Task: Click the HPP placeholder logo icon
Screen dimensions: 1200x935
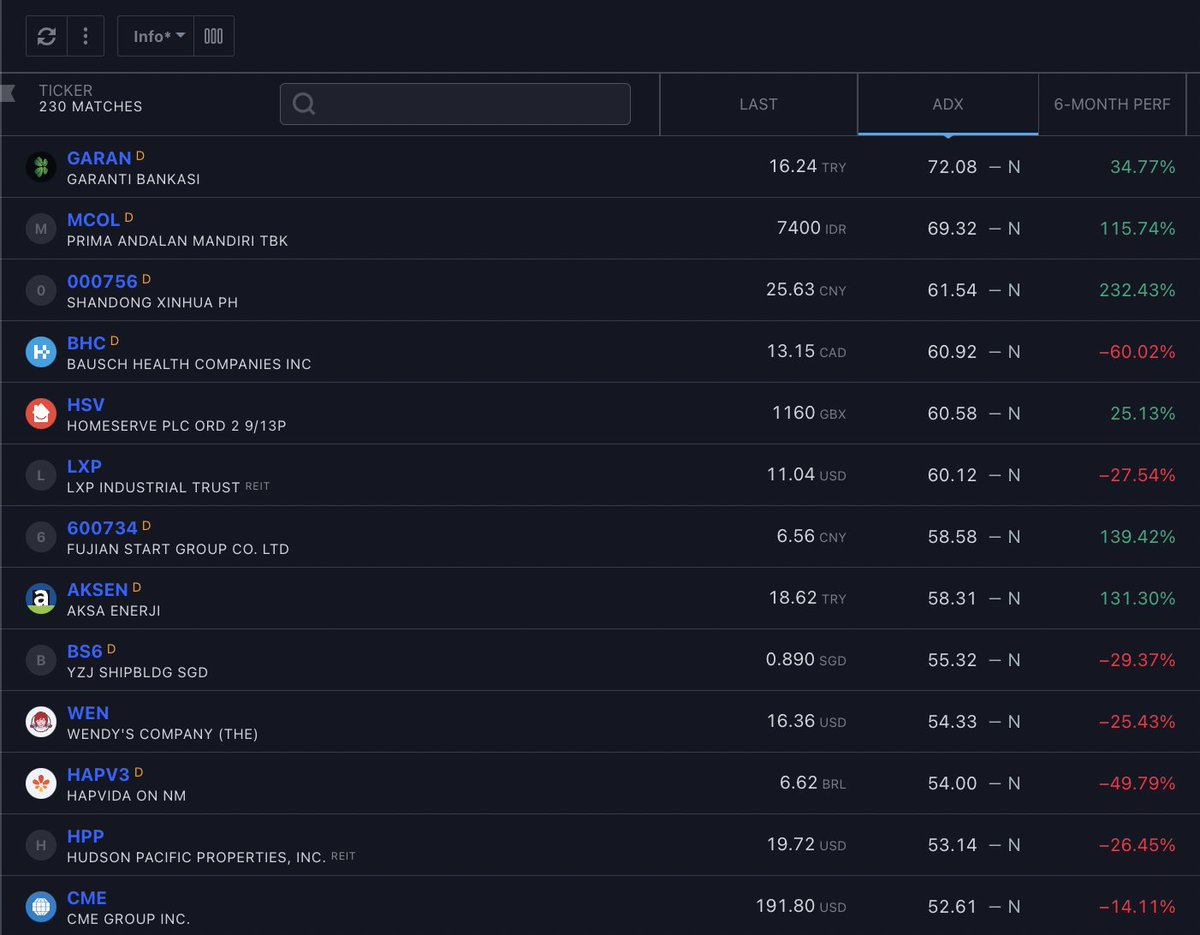Action: coord(41,846)
